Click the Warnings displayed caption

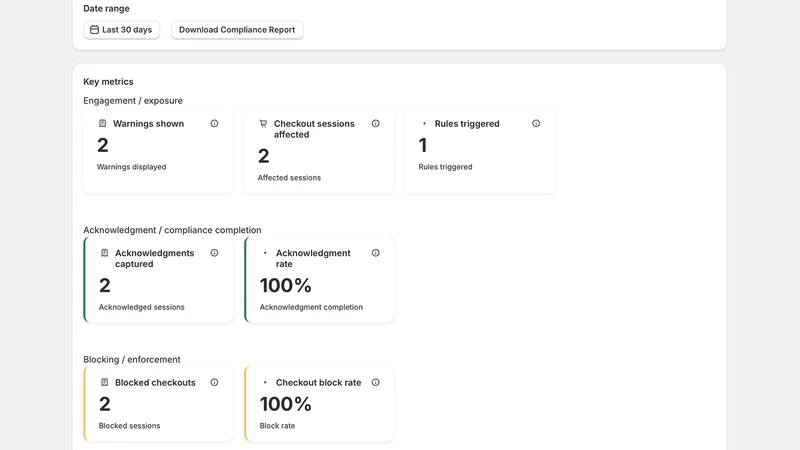(x=132, y=167)
